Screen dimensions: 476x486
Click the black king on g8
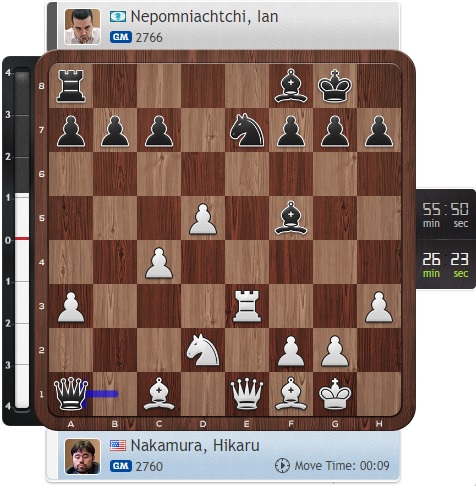(335, 86)
